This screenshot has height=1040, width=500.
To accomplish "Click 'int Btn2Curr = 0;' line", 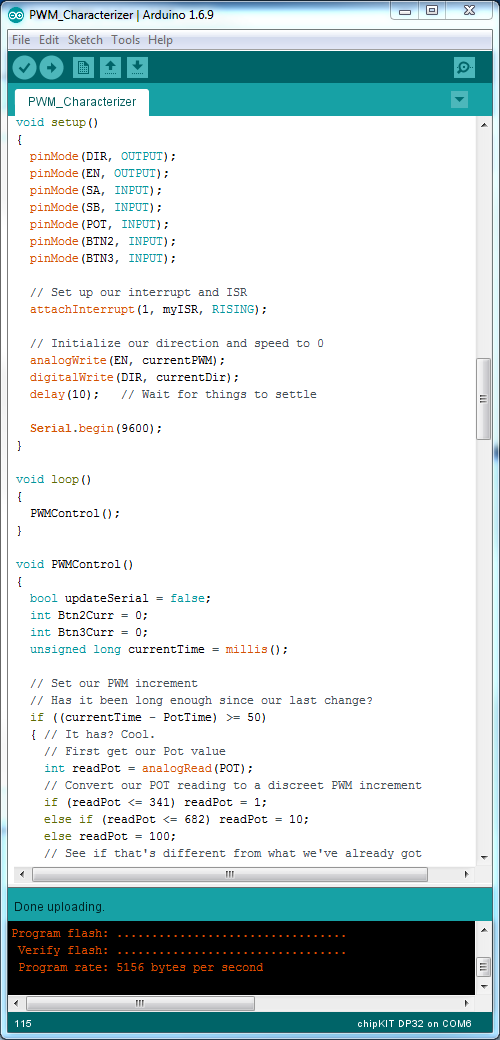I will [x=89, y=616].
